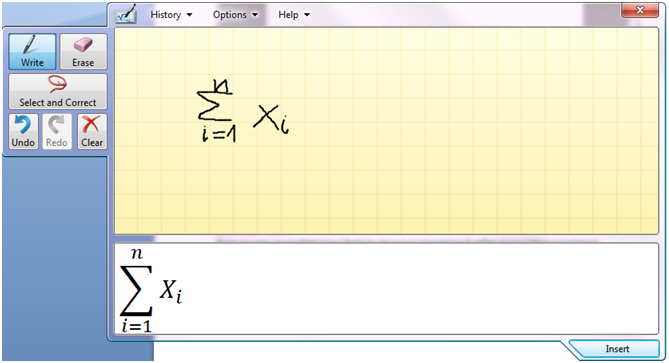Image resolution: width=669 pixels, height=363 pixels.
Task: Click the greyed-out Redo button
Action: coord(57,131)
